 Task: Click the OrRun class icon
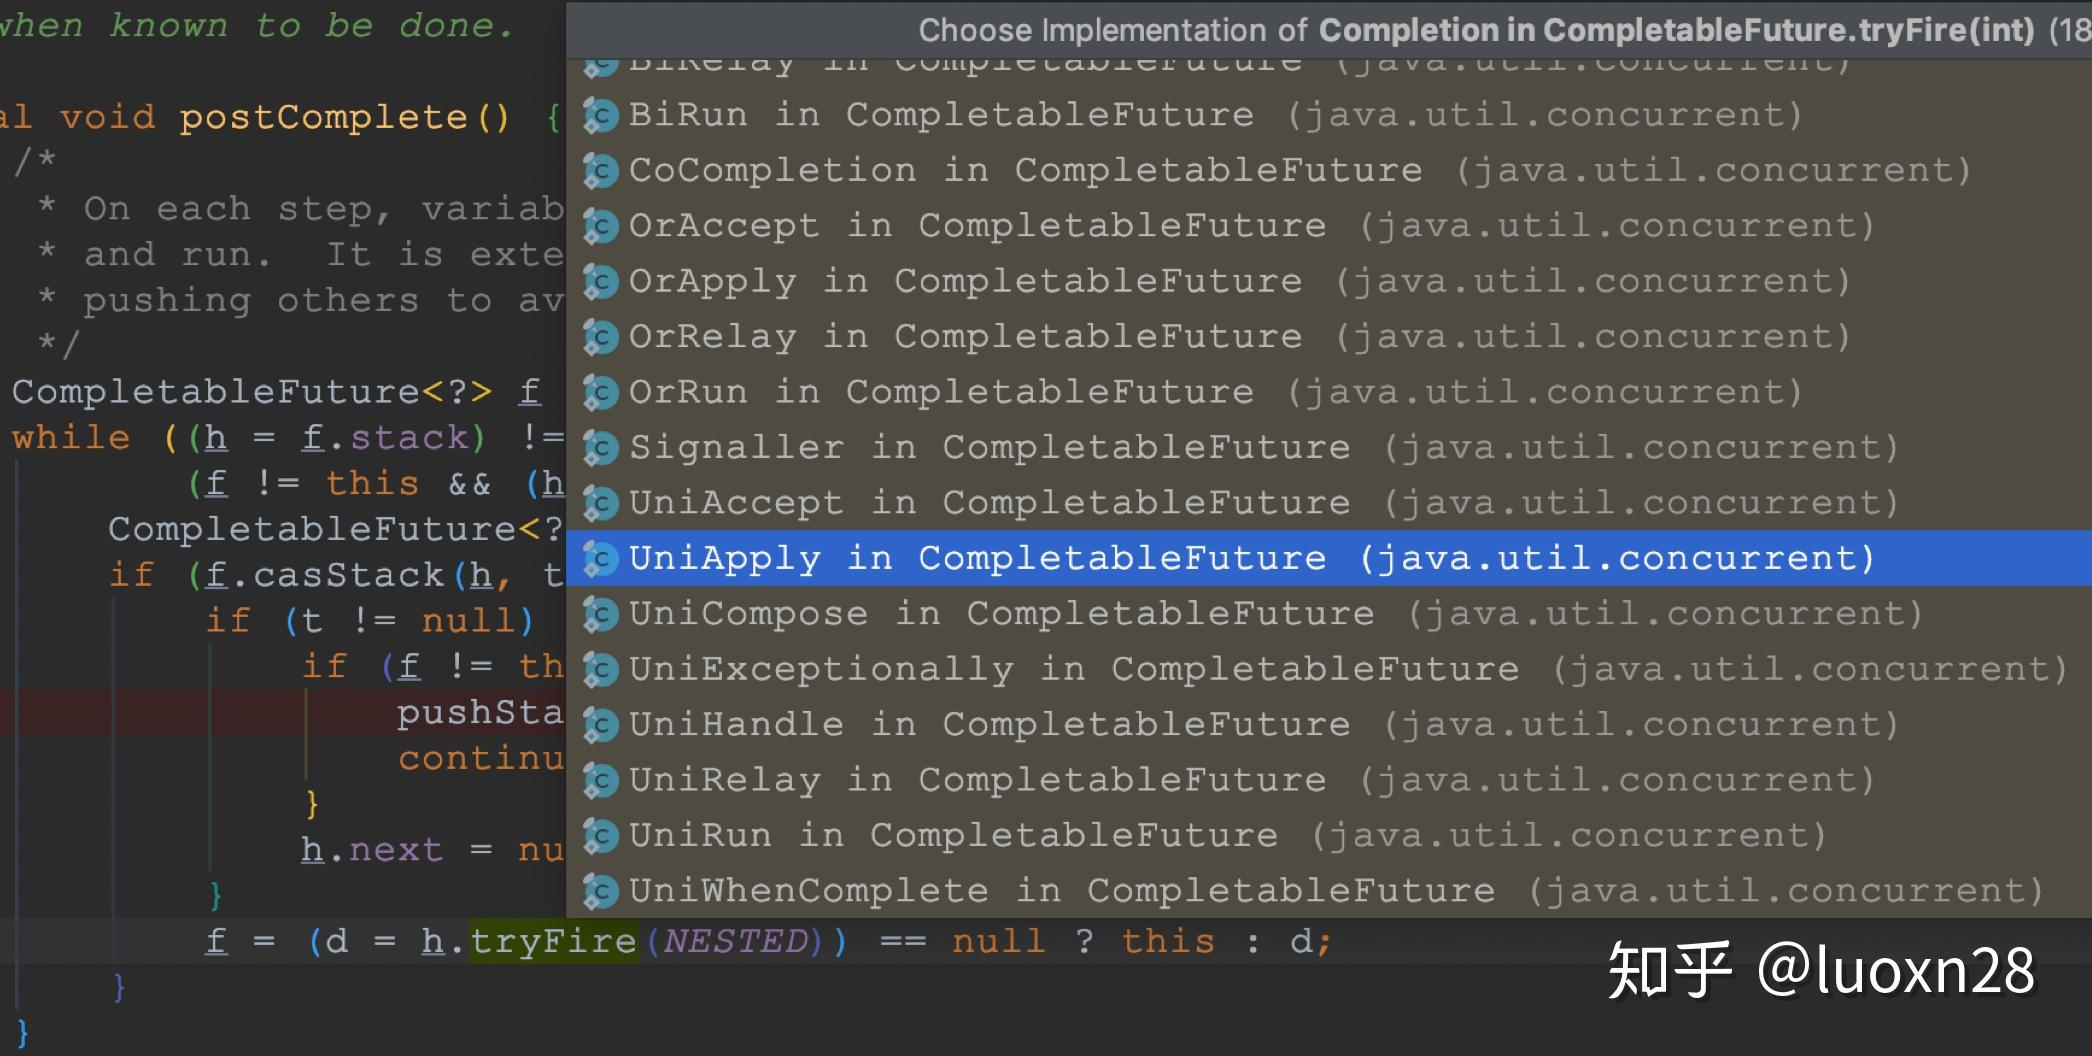601,391
